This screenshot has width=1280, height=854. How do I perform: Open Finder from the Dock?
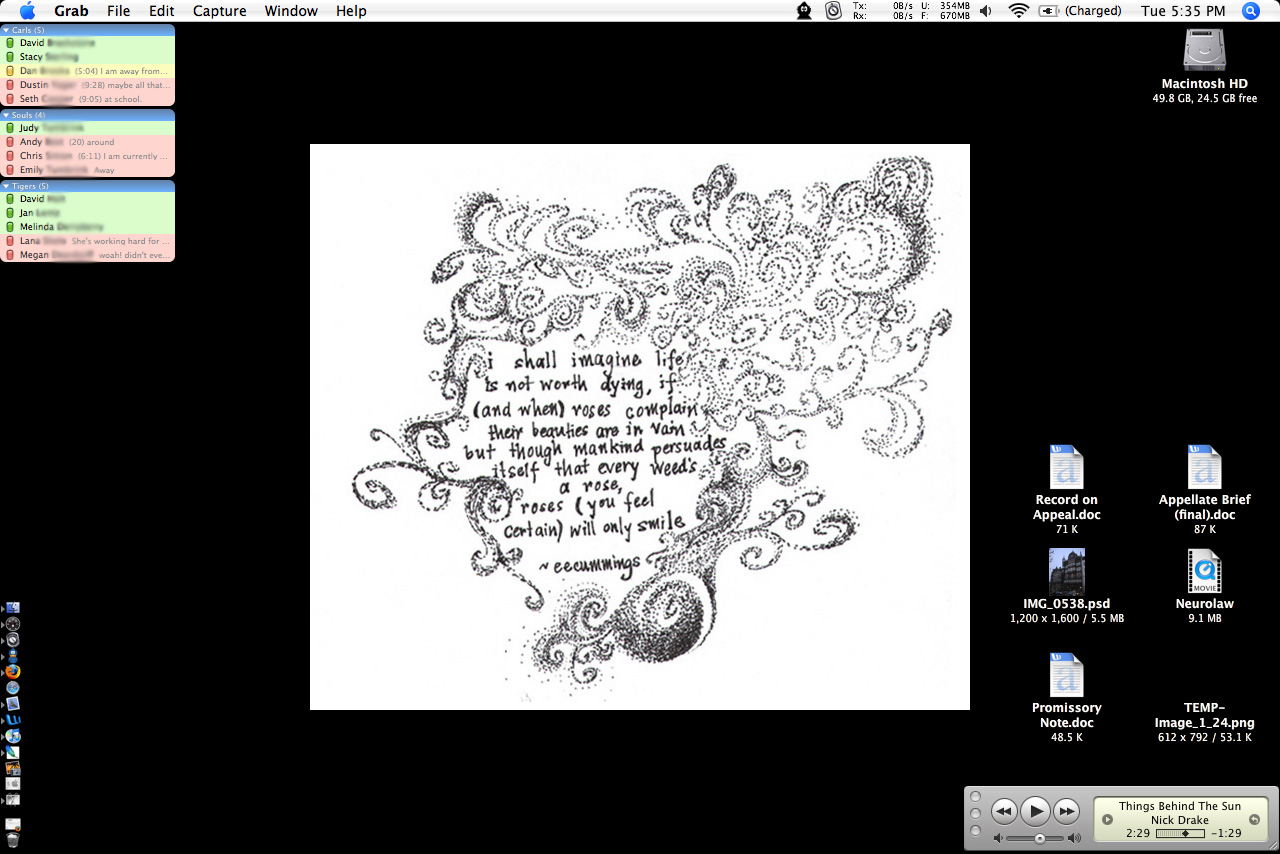tap(13, 608)
